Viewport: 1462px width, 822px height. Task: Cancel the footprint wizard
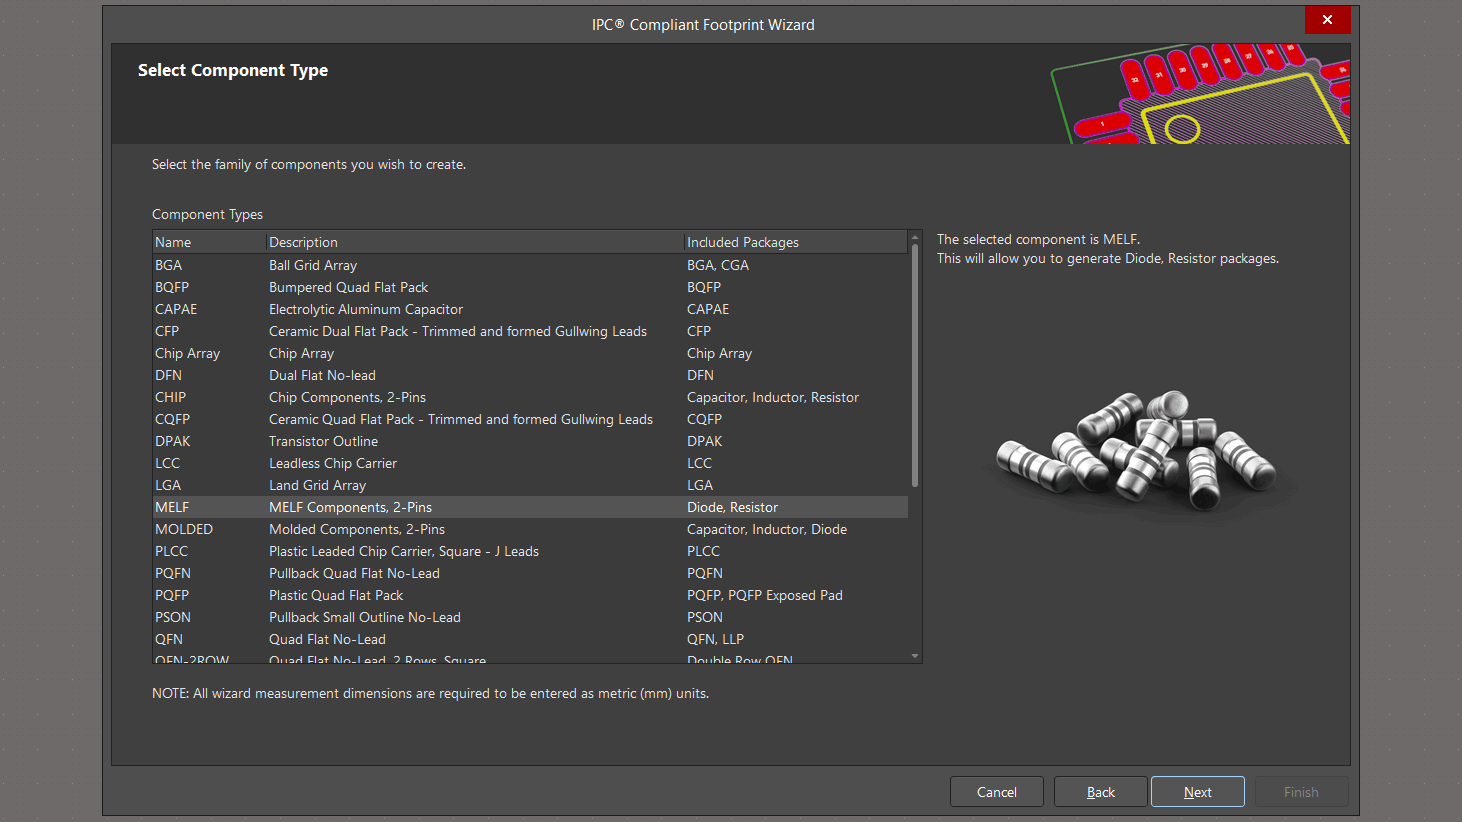[x=996, y=792]
